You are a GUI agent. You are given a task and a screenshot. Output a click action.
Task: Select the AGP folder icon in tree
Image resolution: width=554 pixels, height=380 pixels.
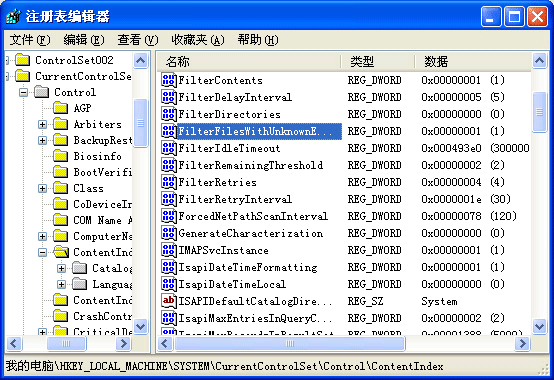60,108
